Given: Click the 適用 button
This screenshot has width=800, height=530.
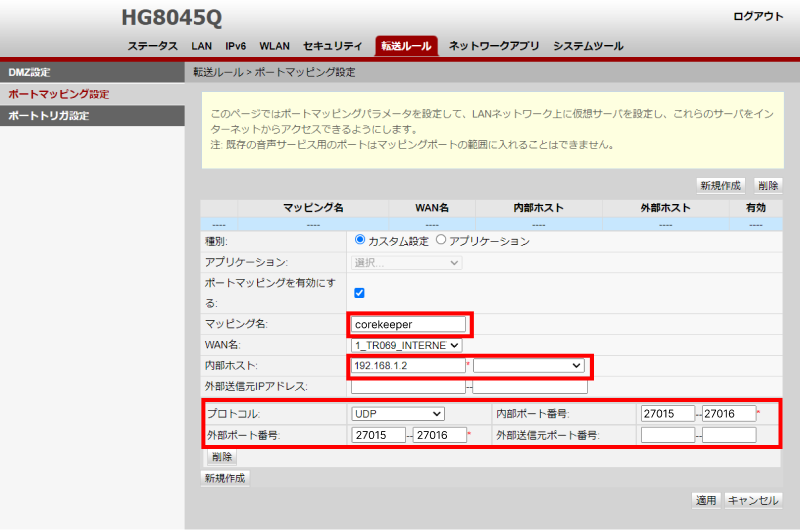Looking at the screenshot, I should pos(706,500).
